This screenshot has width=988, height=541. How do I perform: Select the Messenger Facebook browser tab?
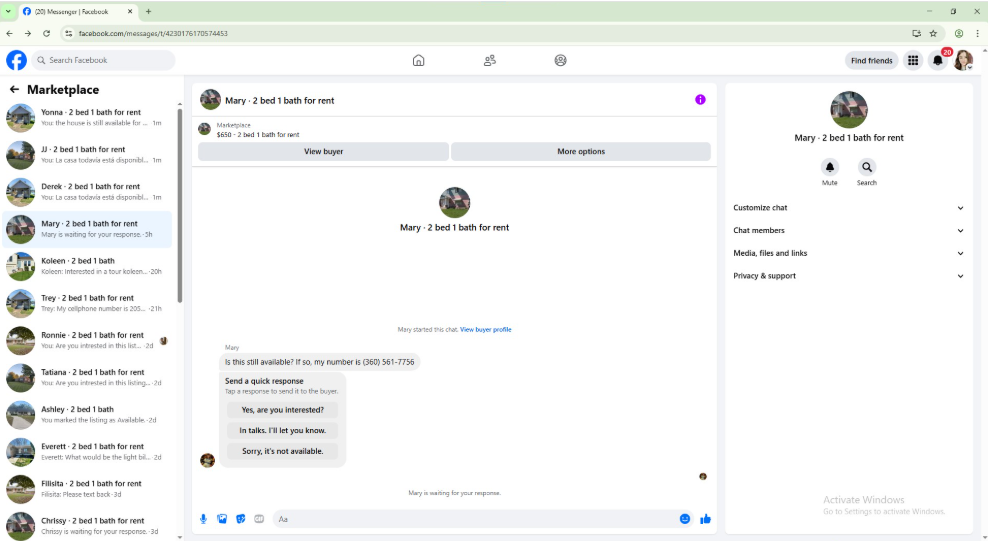click(77, 11)
